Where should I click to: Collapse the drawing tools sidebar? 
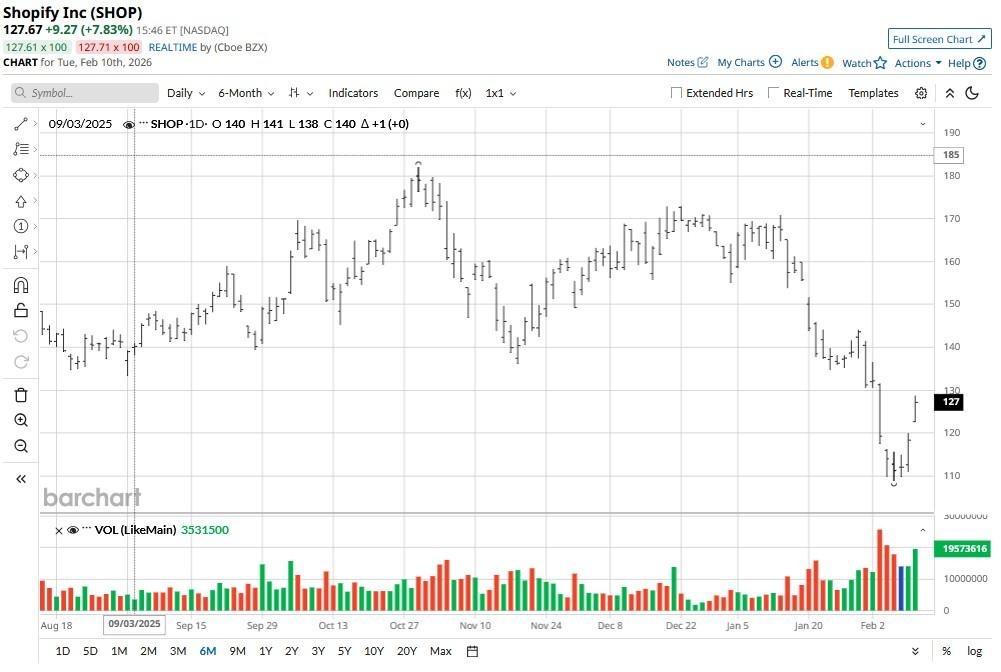point(20,479)
